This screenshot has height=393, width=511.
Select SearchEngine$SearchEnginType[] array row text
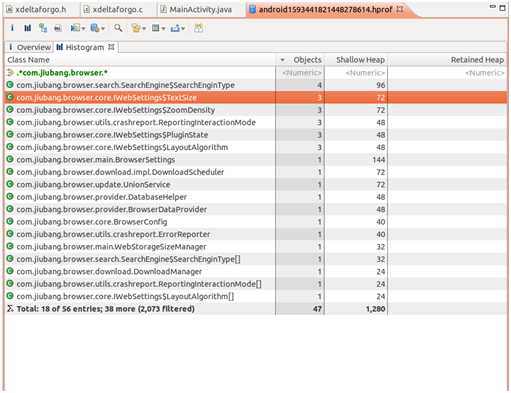(128, 259)
